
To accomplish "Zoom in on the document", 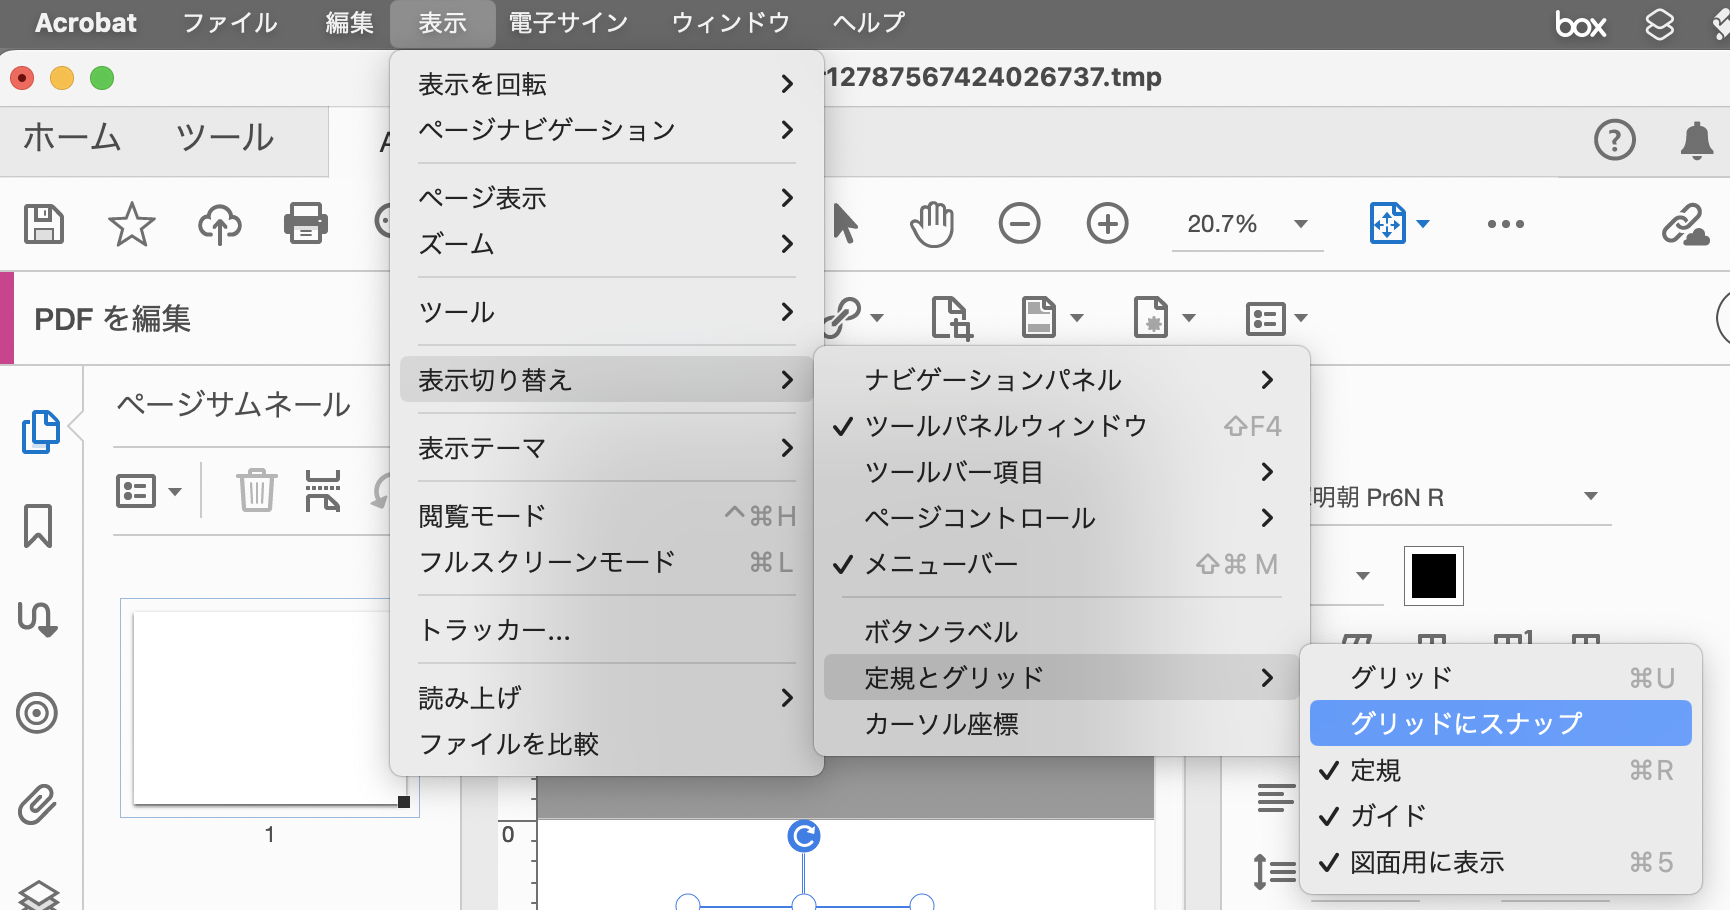I will tap(1107, 224).
